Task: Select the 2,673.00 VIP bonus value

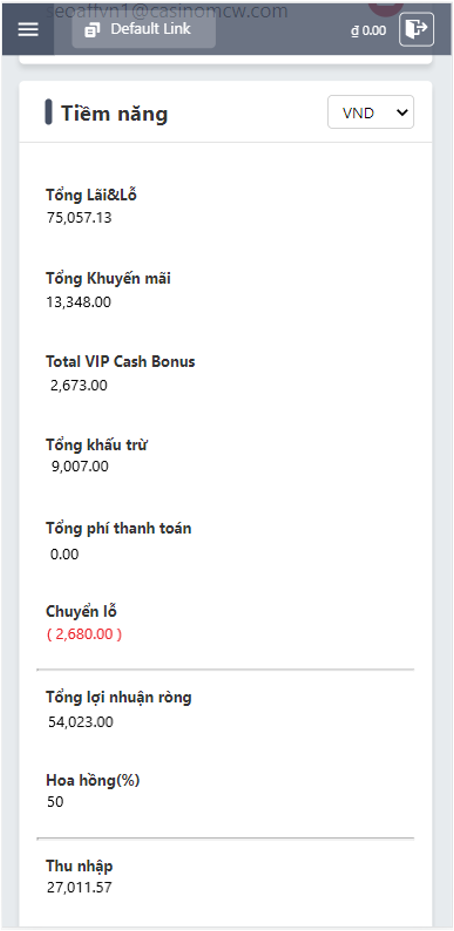Action: [79, 385]
